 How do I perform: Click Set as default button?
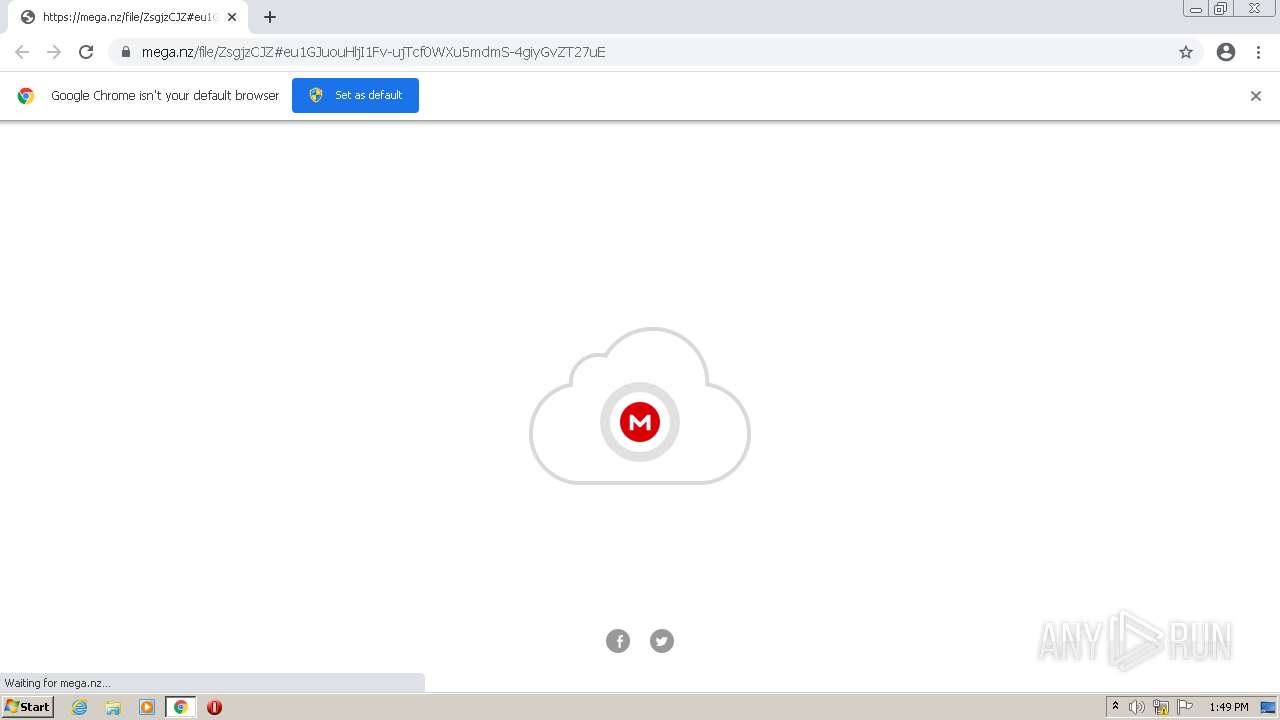(x=355, y=95)
